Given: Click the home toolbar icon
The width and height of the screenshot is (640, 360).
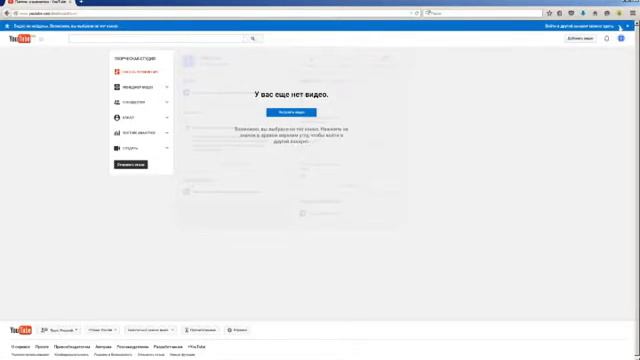Looking at the screenshot, I should (x=595, y=13).
